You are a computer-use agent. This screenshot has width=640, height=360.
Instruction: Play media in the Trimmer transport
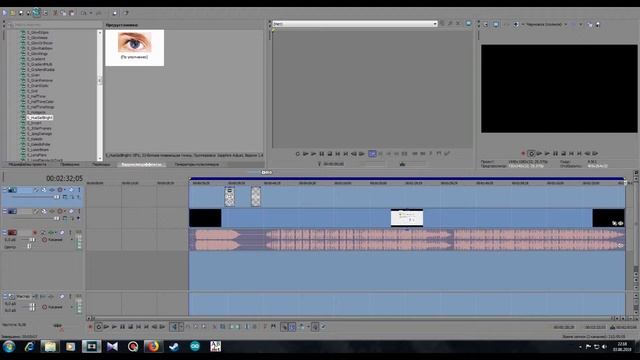pos(313,154)
